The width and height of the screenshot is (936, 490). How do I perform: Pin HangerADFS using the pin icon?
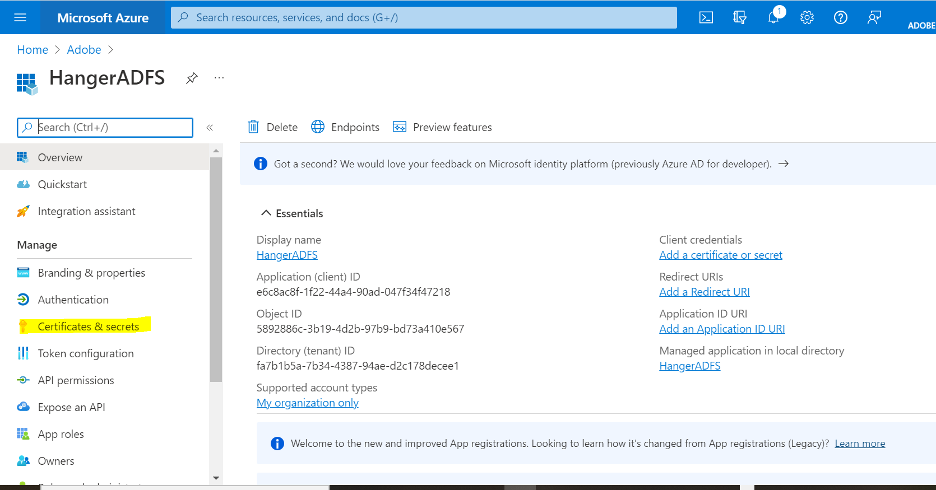pos(190,78)
